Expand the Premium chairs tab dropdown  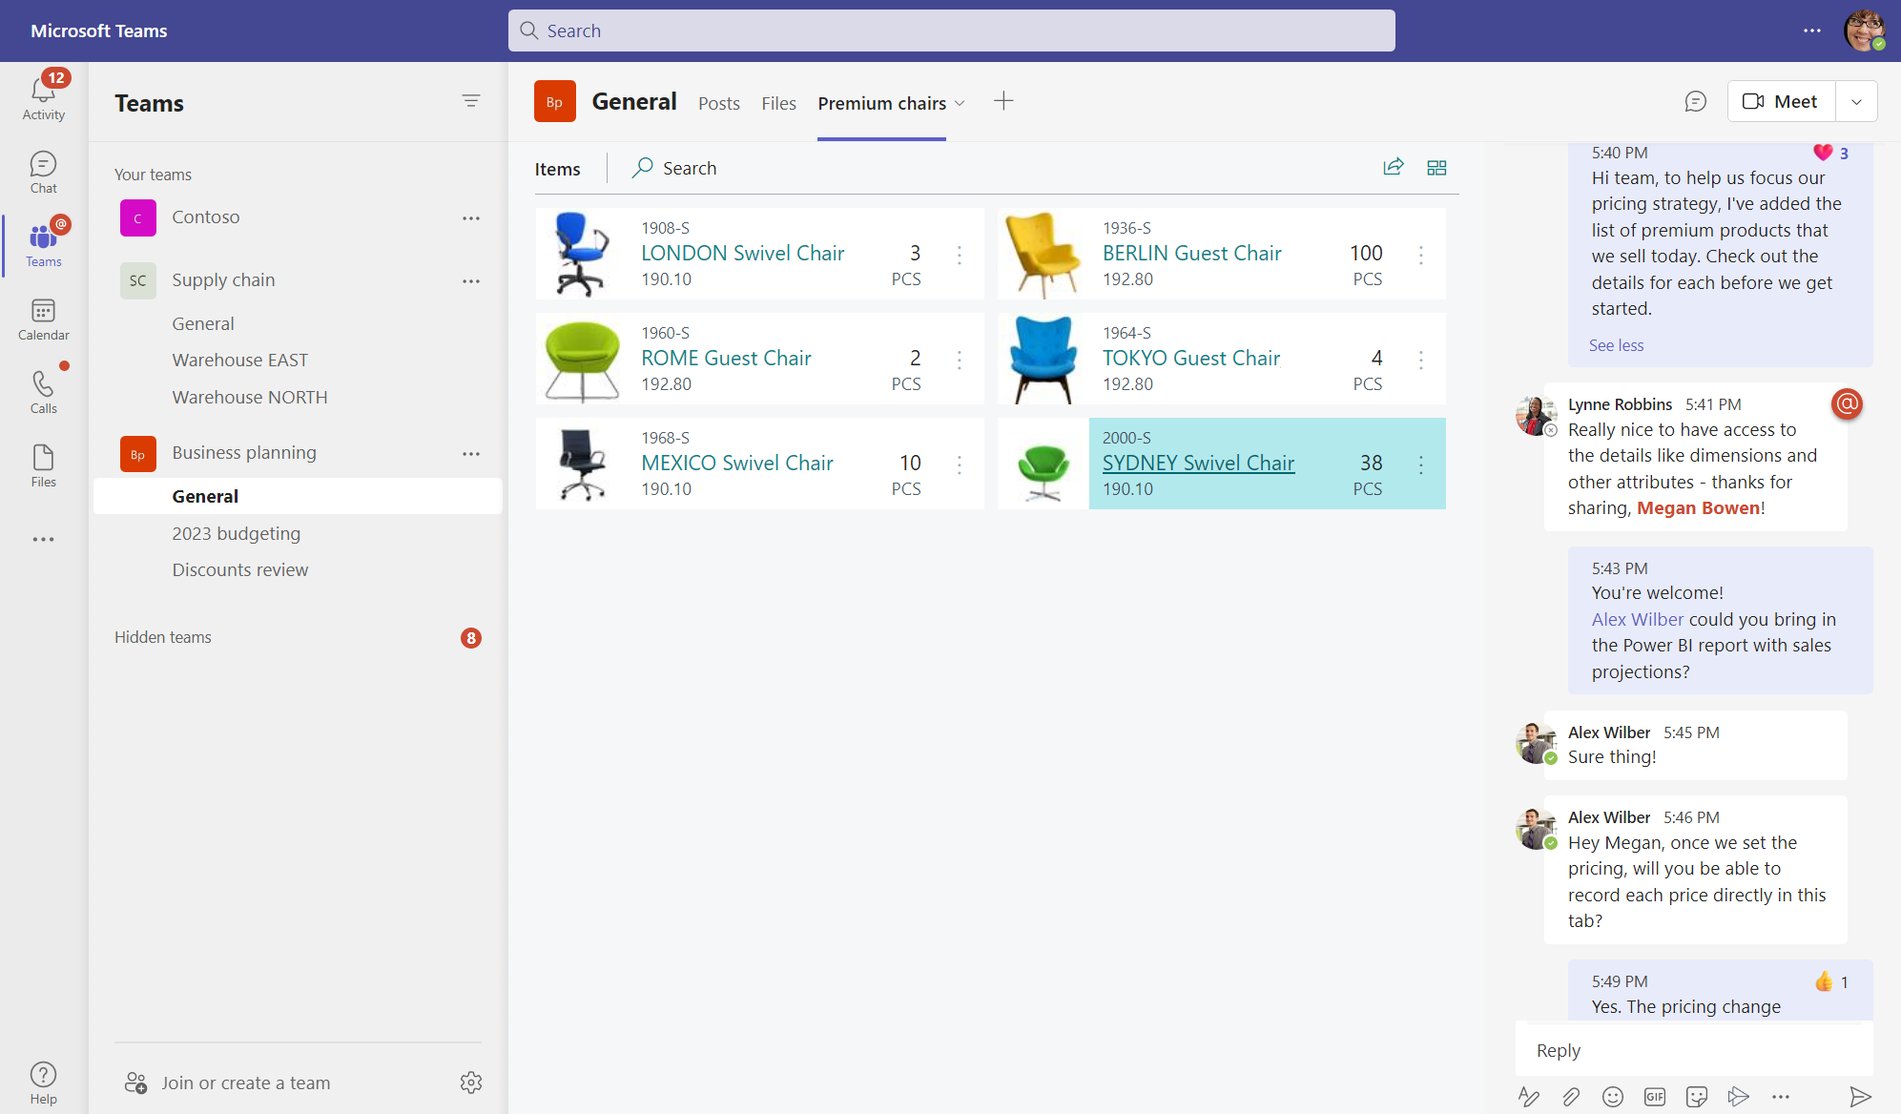[960, 103]
